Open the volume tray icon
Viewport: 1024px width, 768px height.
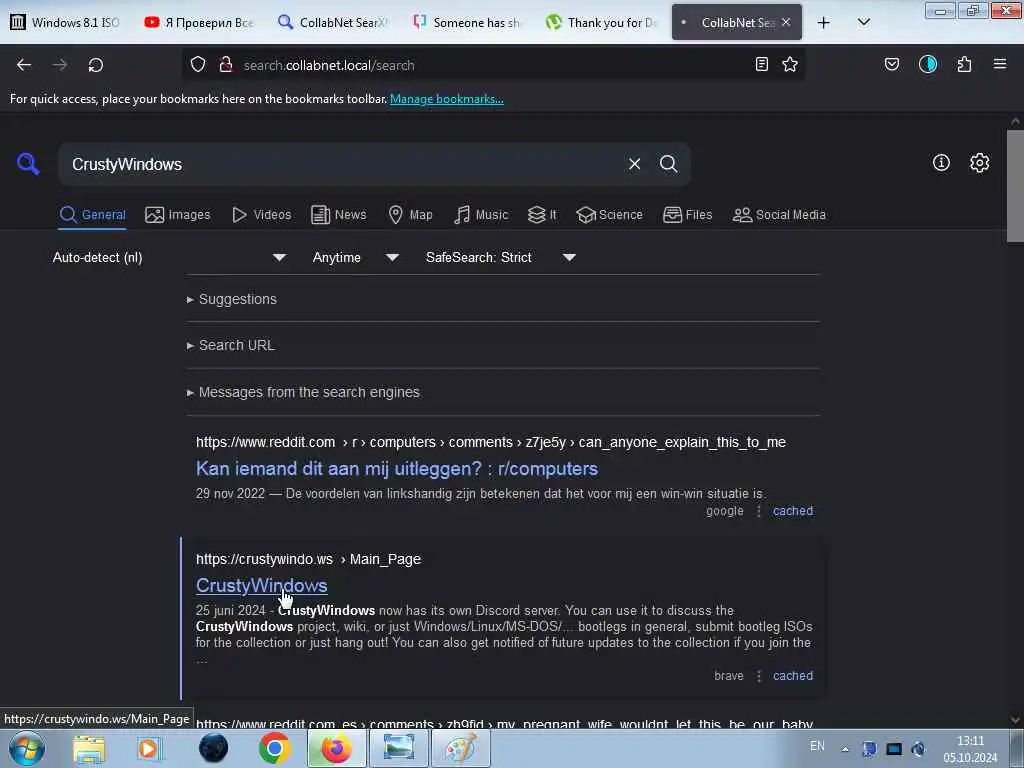[x=918, y=748]
